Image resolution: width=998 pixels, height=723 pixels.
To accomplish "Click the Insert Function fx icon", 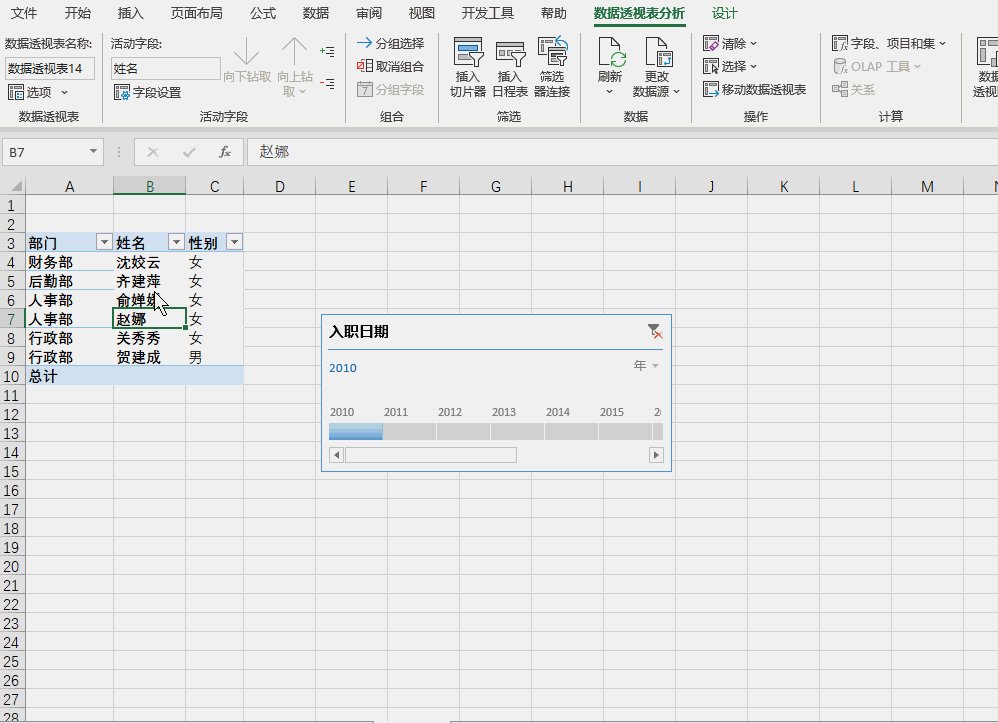I will [225, 152].
